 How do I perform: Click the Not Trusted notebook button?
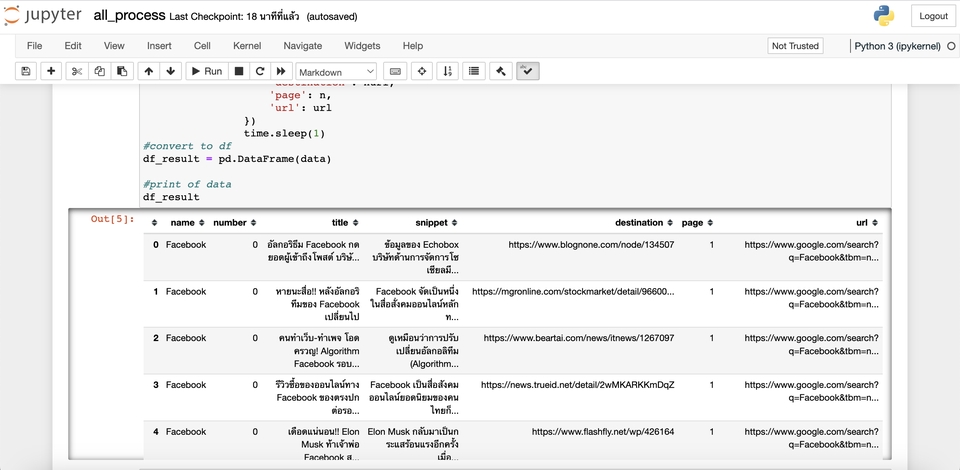pyautogui.click(x=795, y=46)
